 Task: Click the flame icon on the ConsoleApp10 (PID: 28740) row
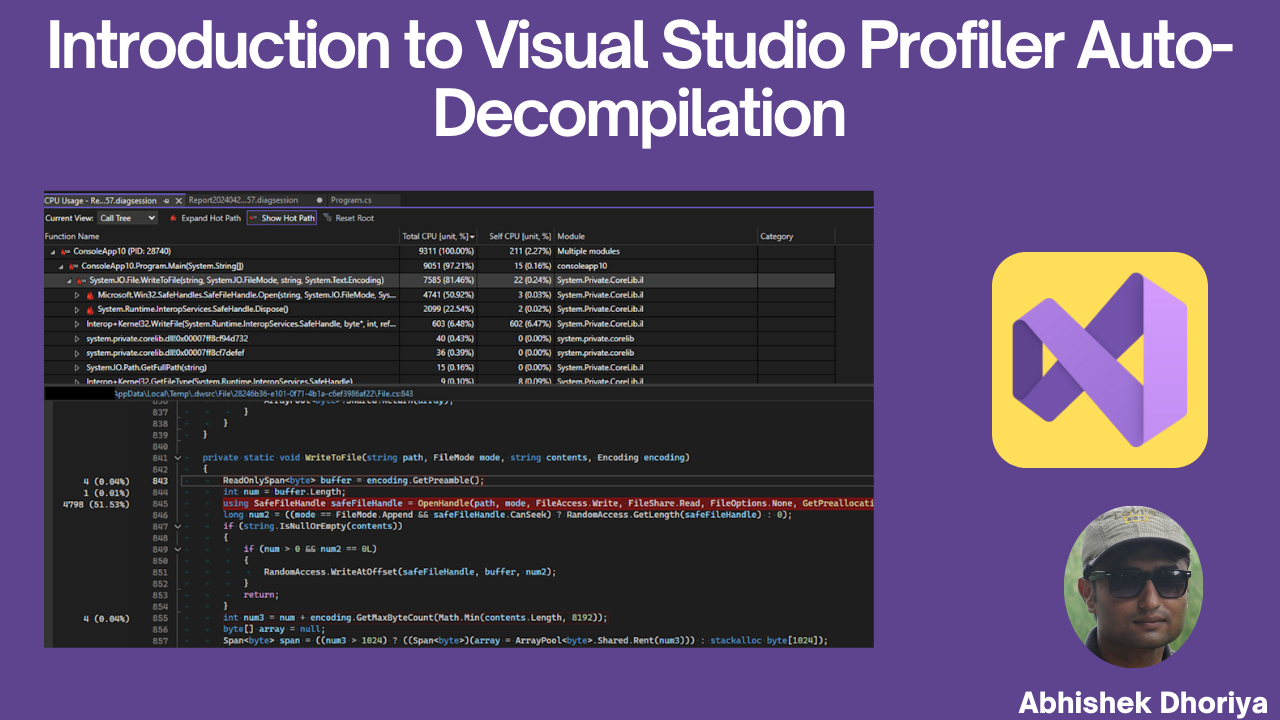click(65, 251)
